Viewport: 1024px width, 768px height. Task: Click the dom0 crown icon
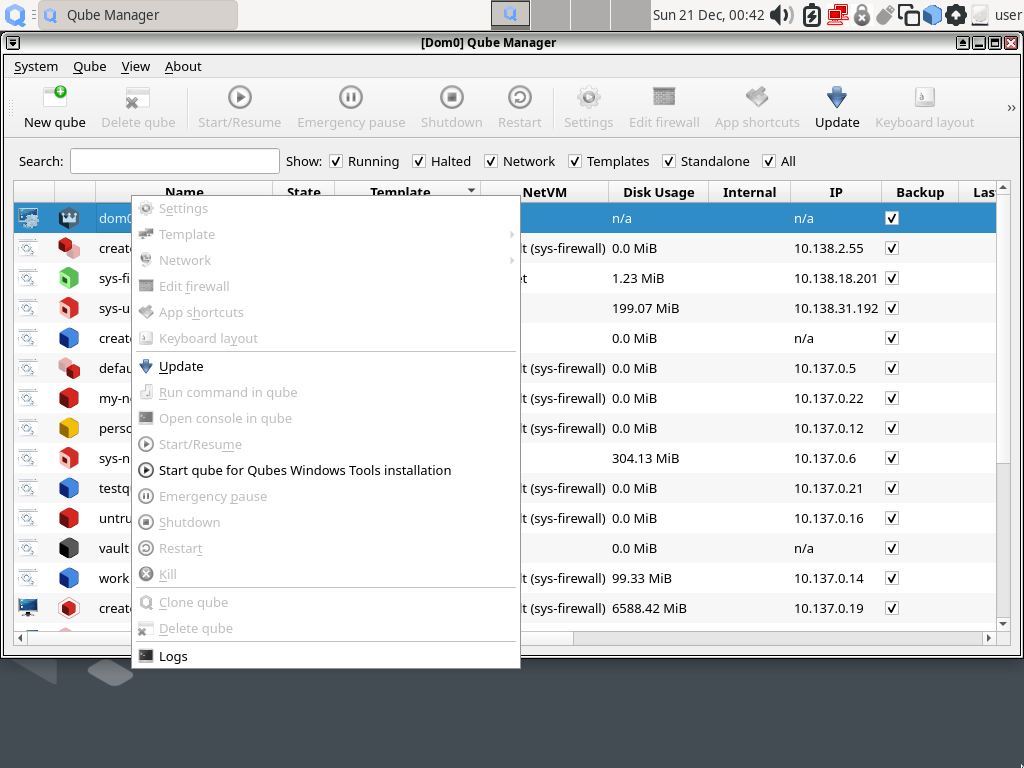click(x=68, y=218)
